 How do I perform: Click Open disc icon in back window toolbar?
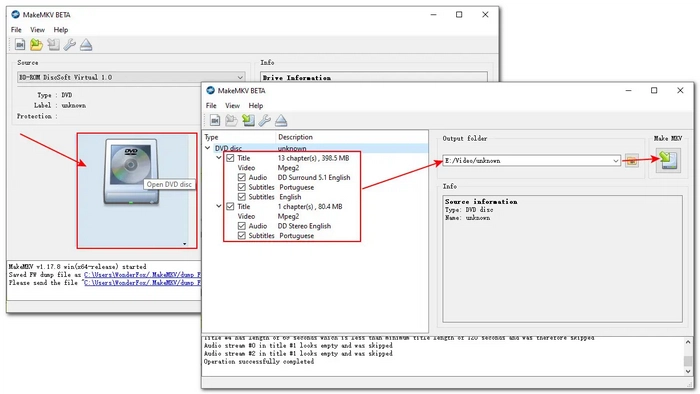point(37,45)
